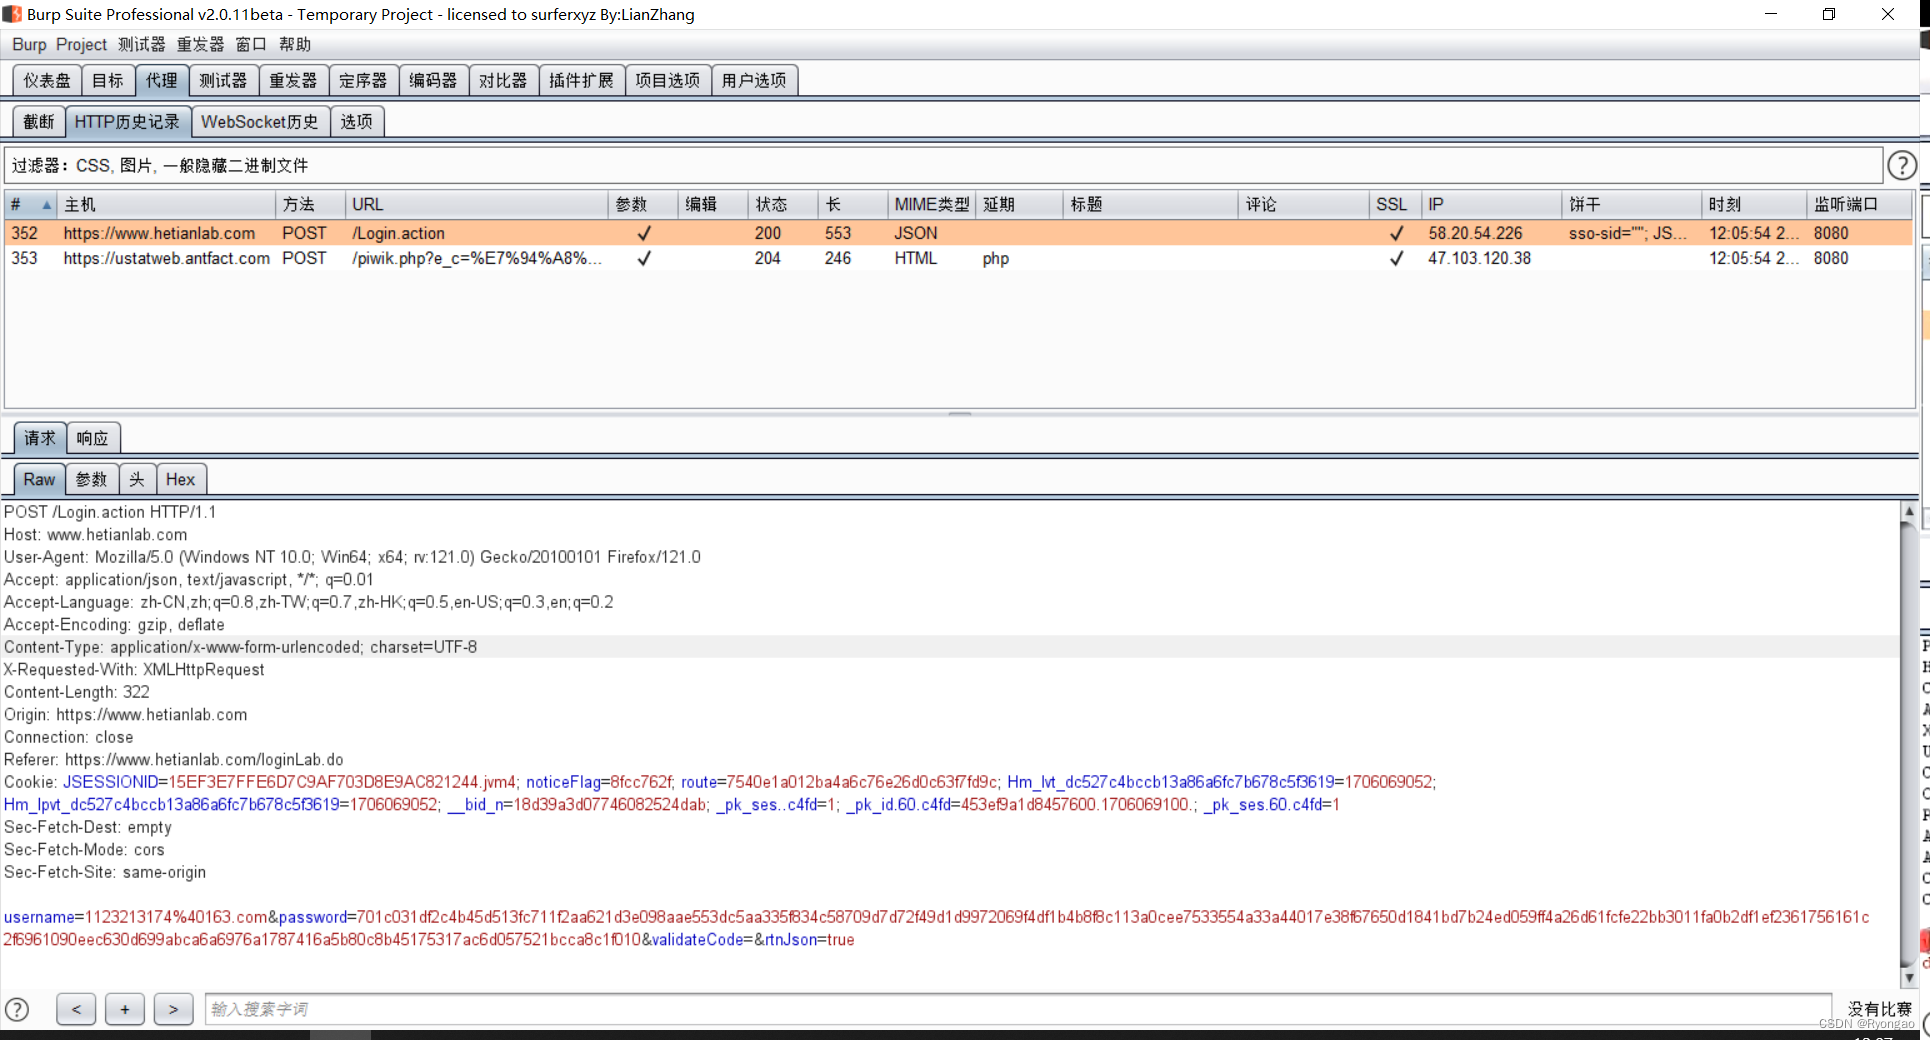
Task: Sort by the 主机 column header
Action: 166,204
